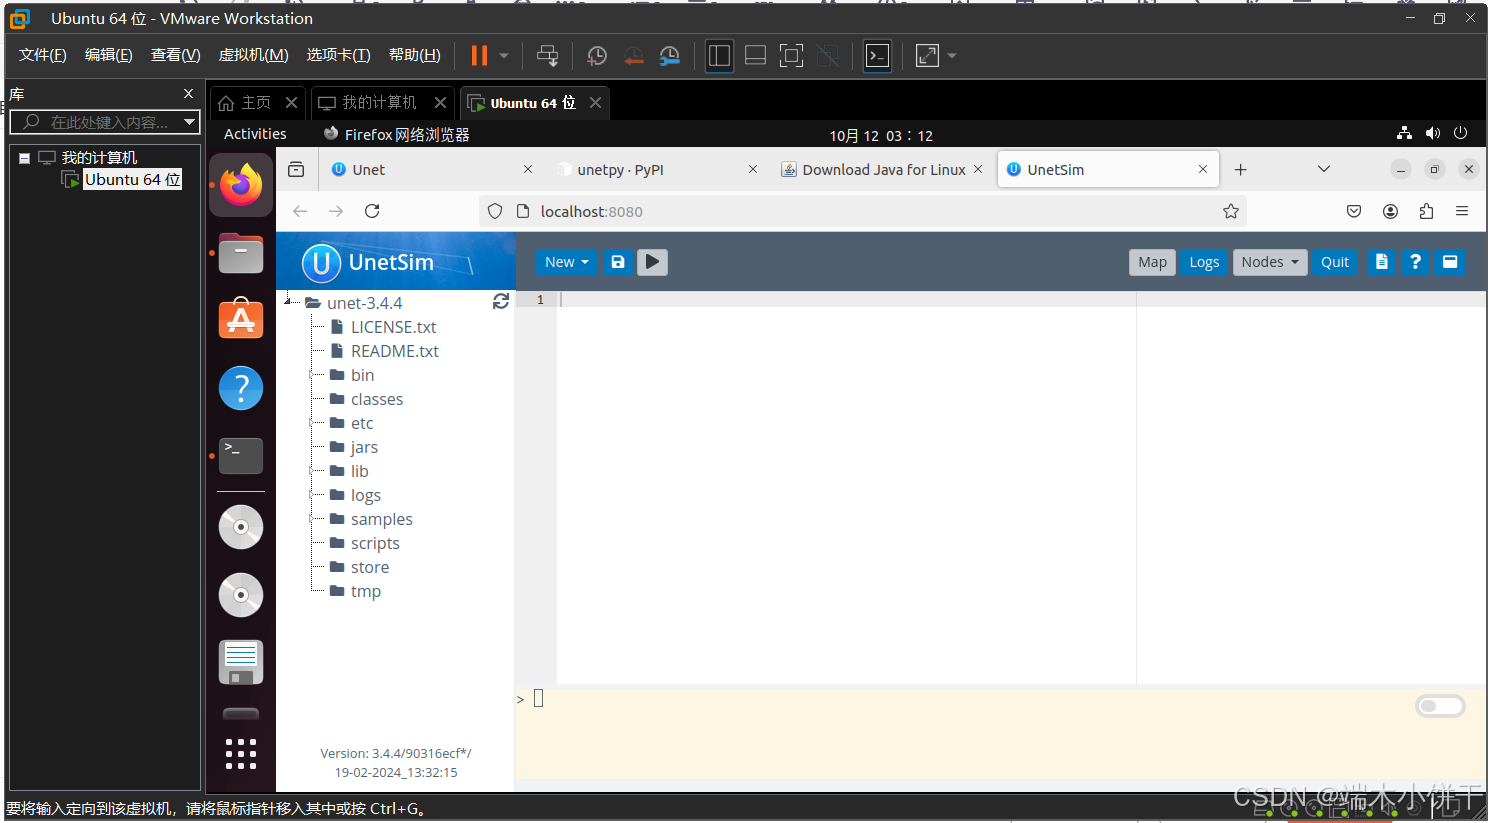The height and width of the screenshot is (823, 1488).
Task: Open the Firefox Pocket icon
Action: tap(1354, 211)
